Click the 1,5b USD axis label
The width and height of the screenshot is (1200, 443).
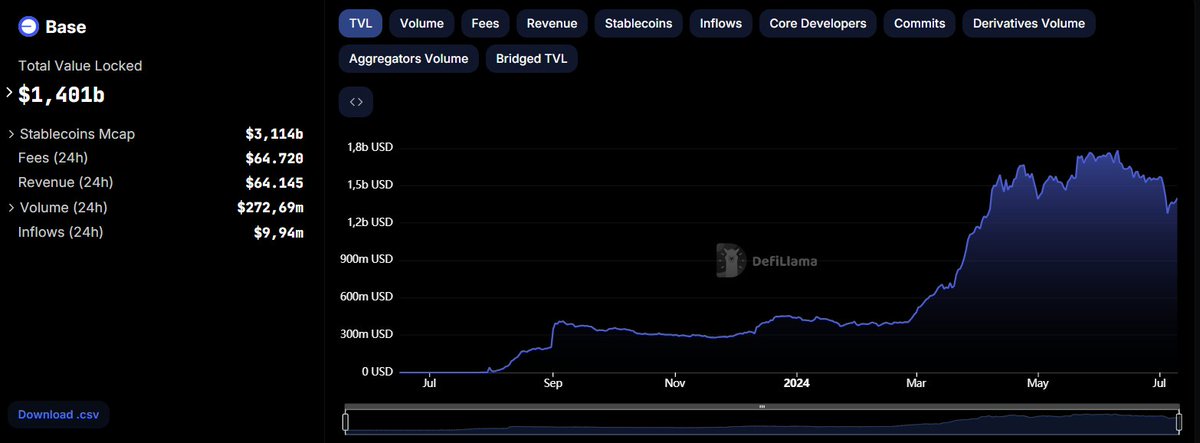369,185
